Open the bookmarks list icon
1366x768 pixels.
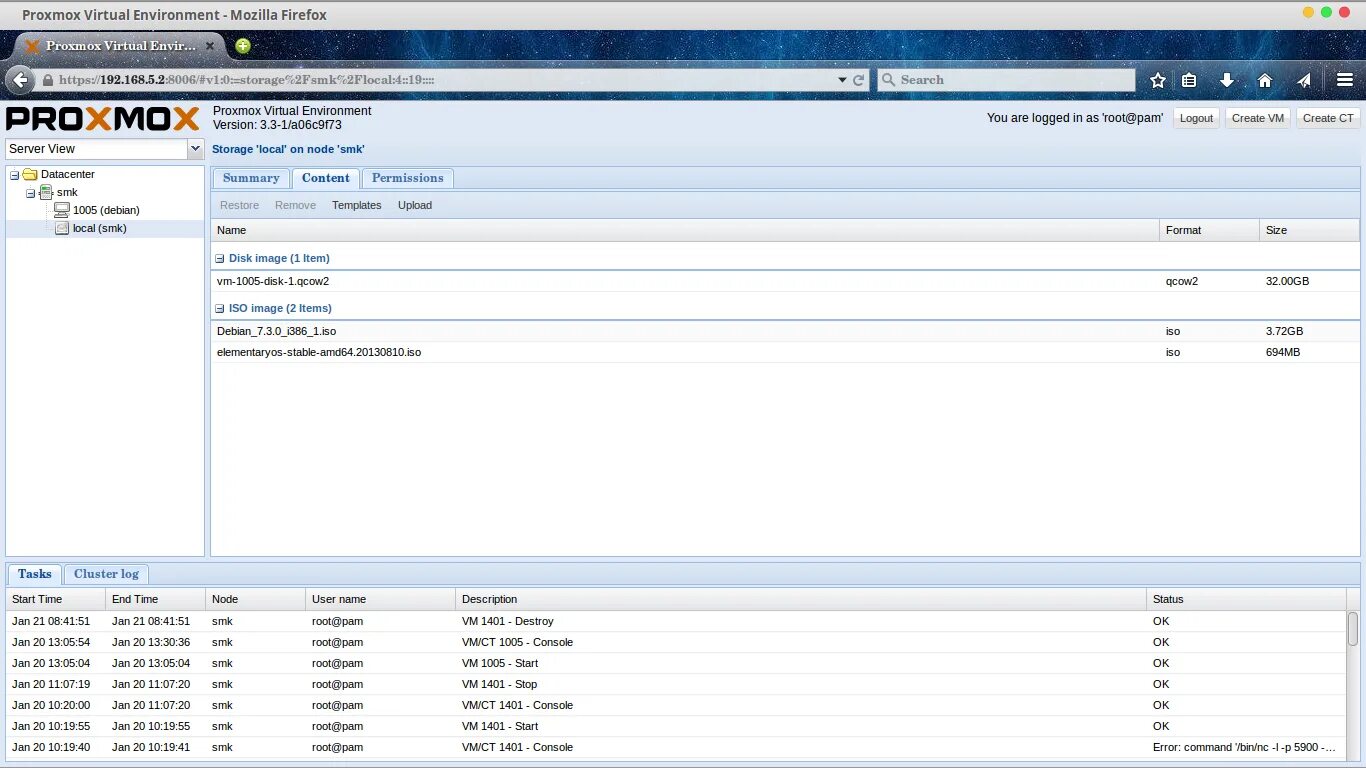pyautogui.click(x=1189, y=80)
